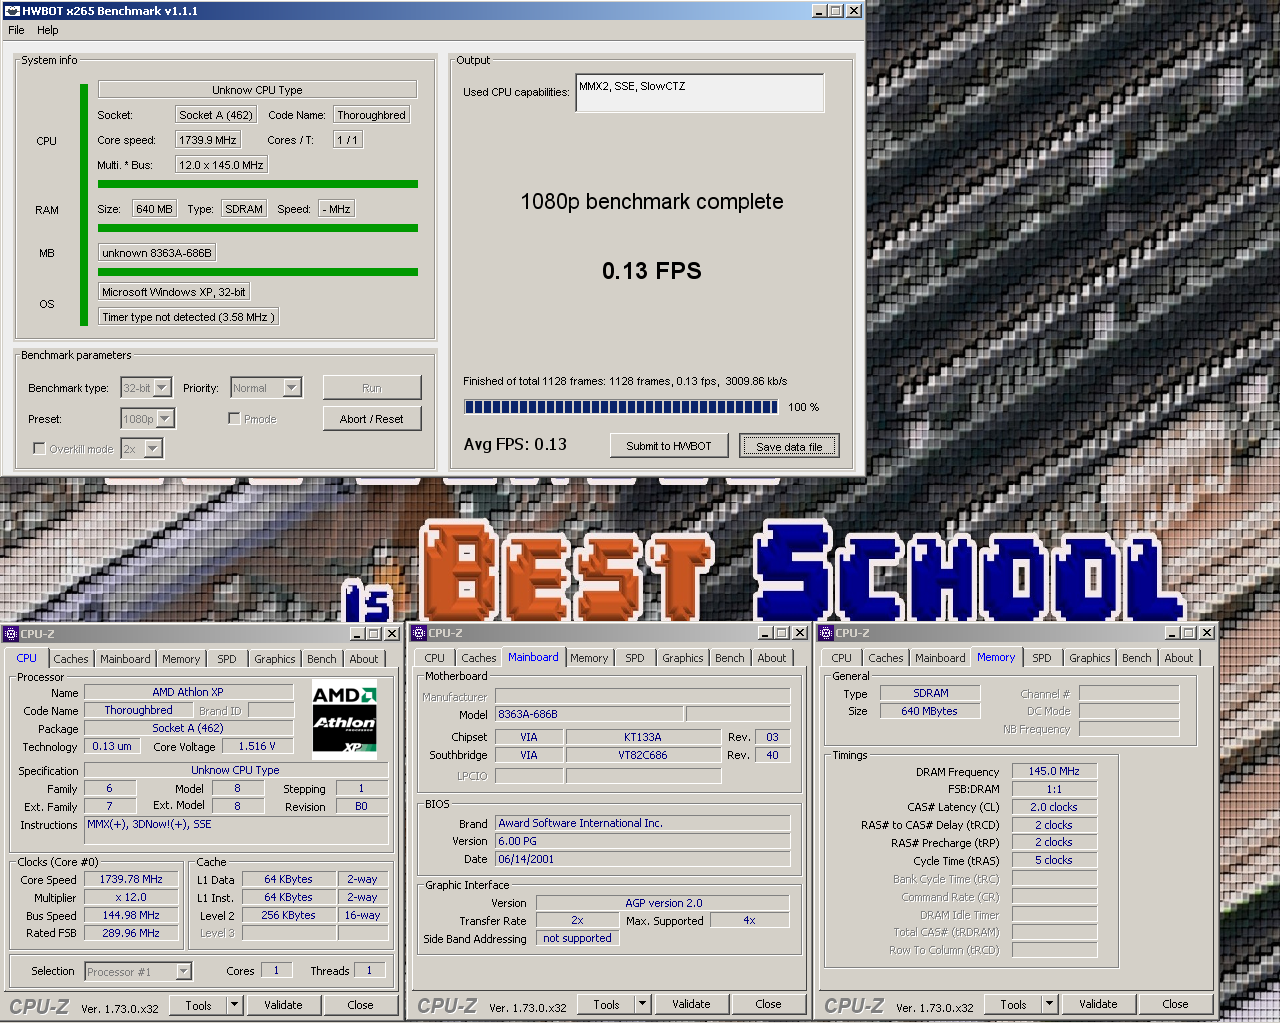Click Validate in Memory CPU-Z window

pyautogui.click(x=1098, y=1004)
